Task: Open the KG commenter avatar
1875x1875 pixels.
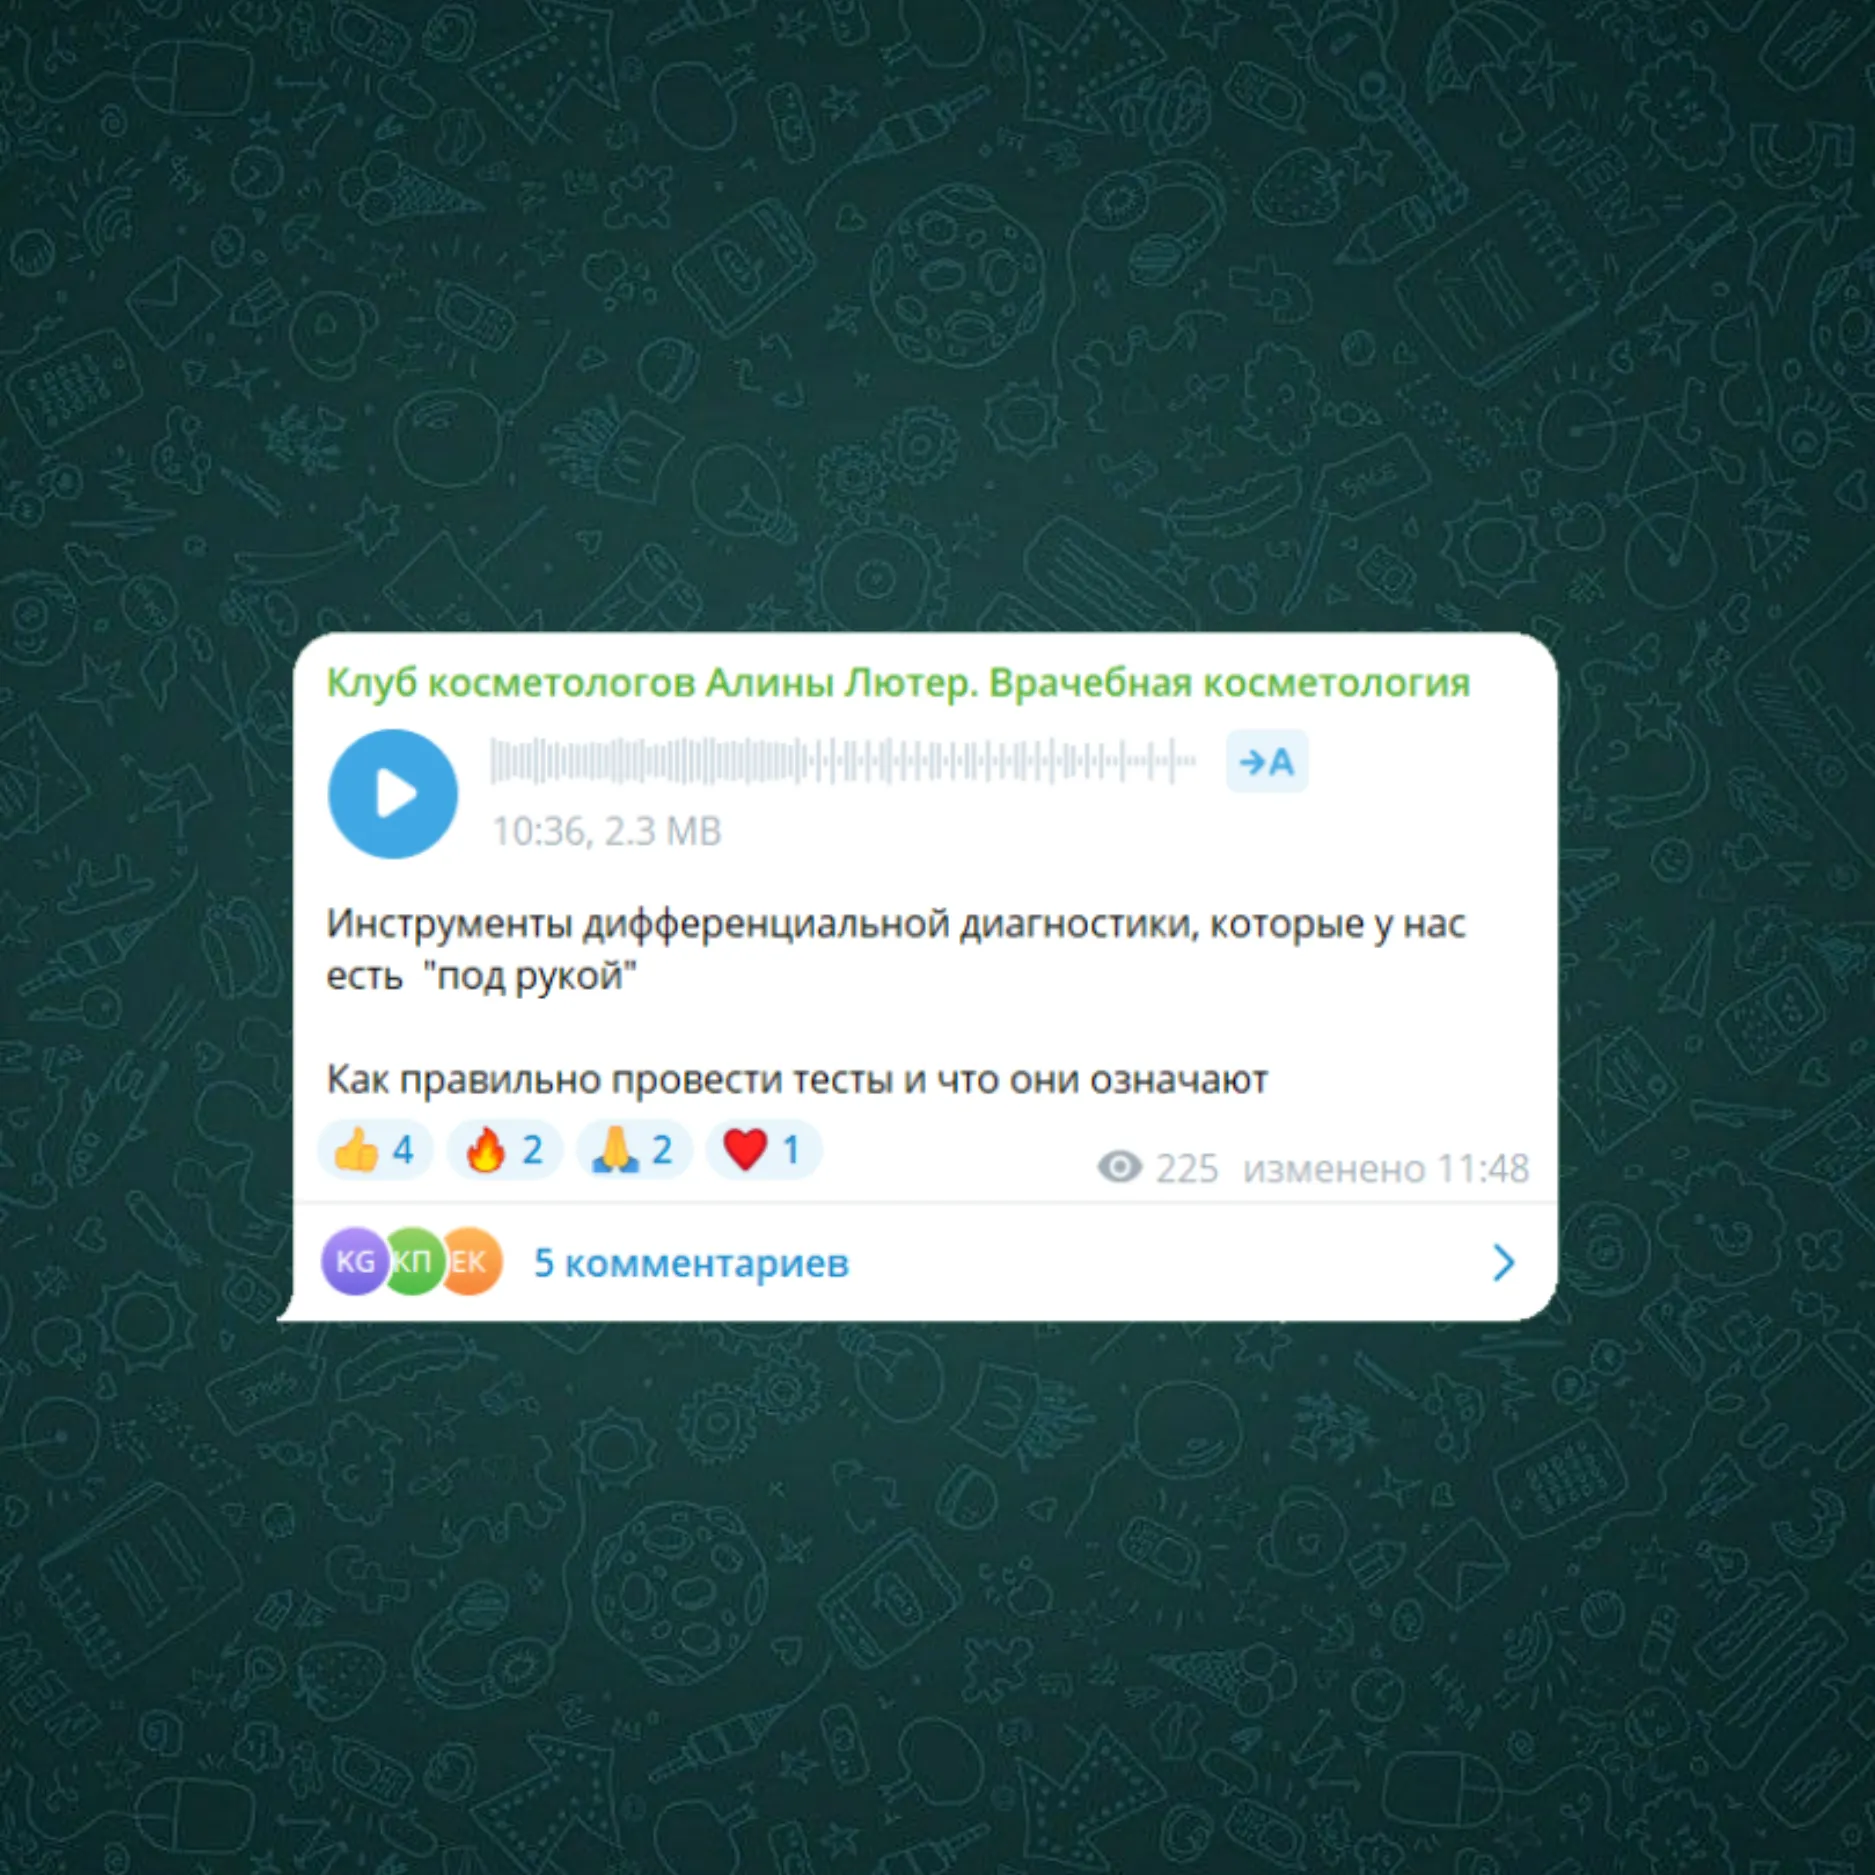Action: (353, 1262)
